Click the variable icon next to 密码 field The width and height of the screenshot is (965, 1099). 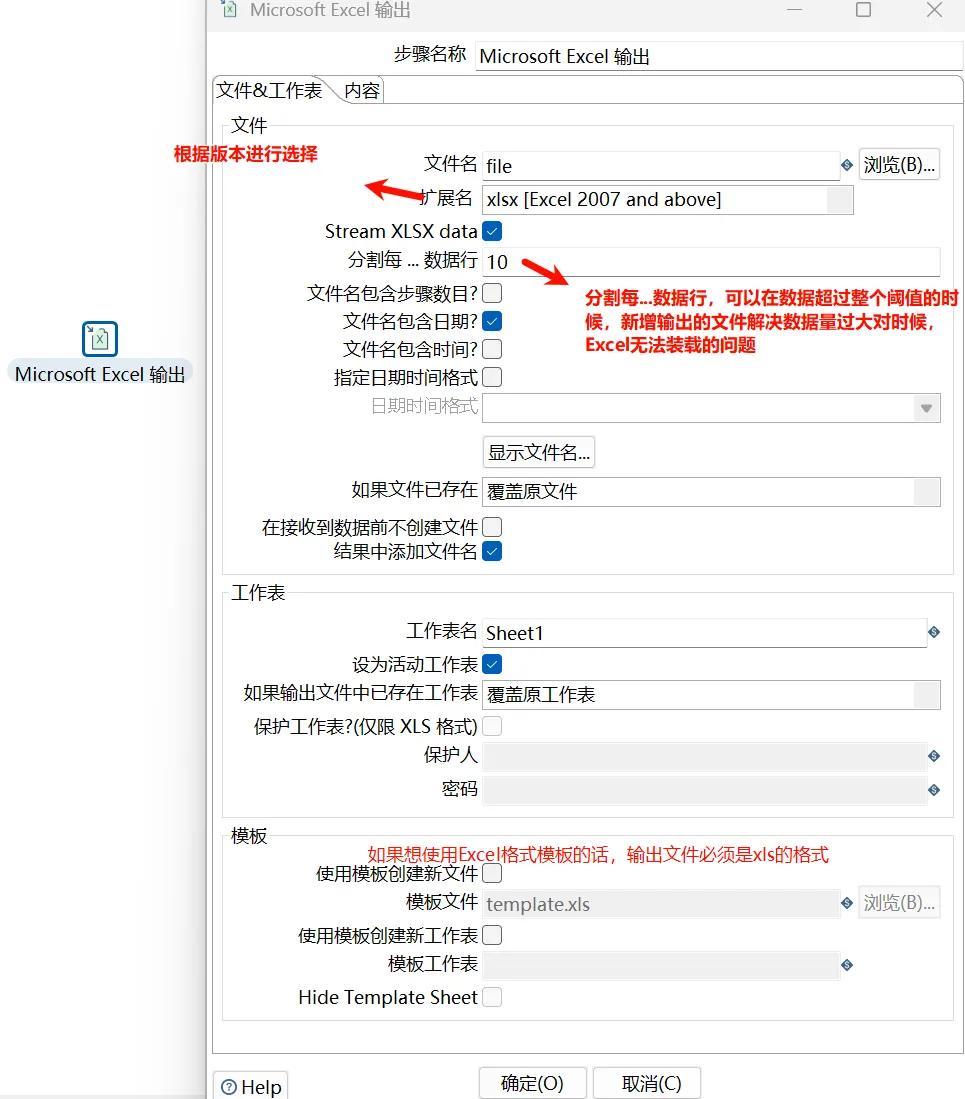934,790
